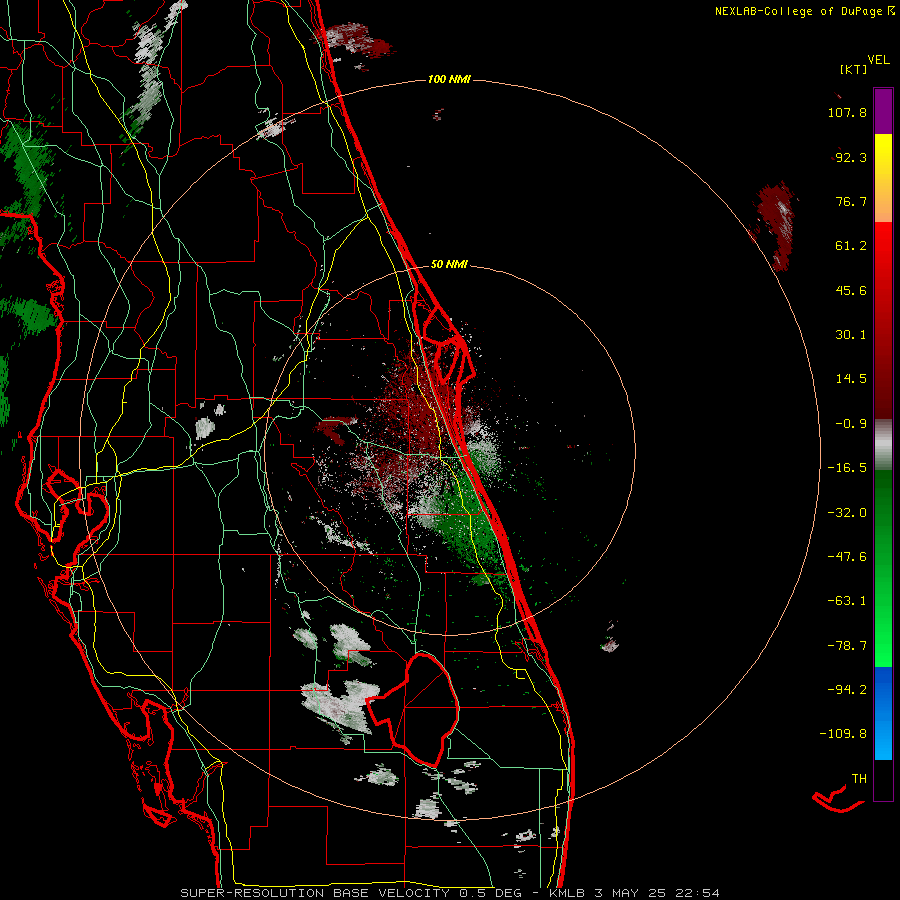Click the 50 NMI range ring label

pos(449,265)
